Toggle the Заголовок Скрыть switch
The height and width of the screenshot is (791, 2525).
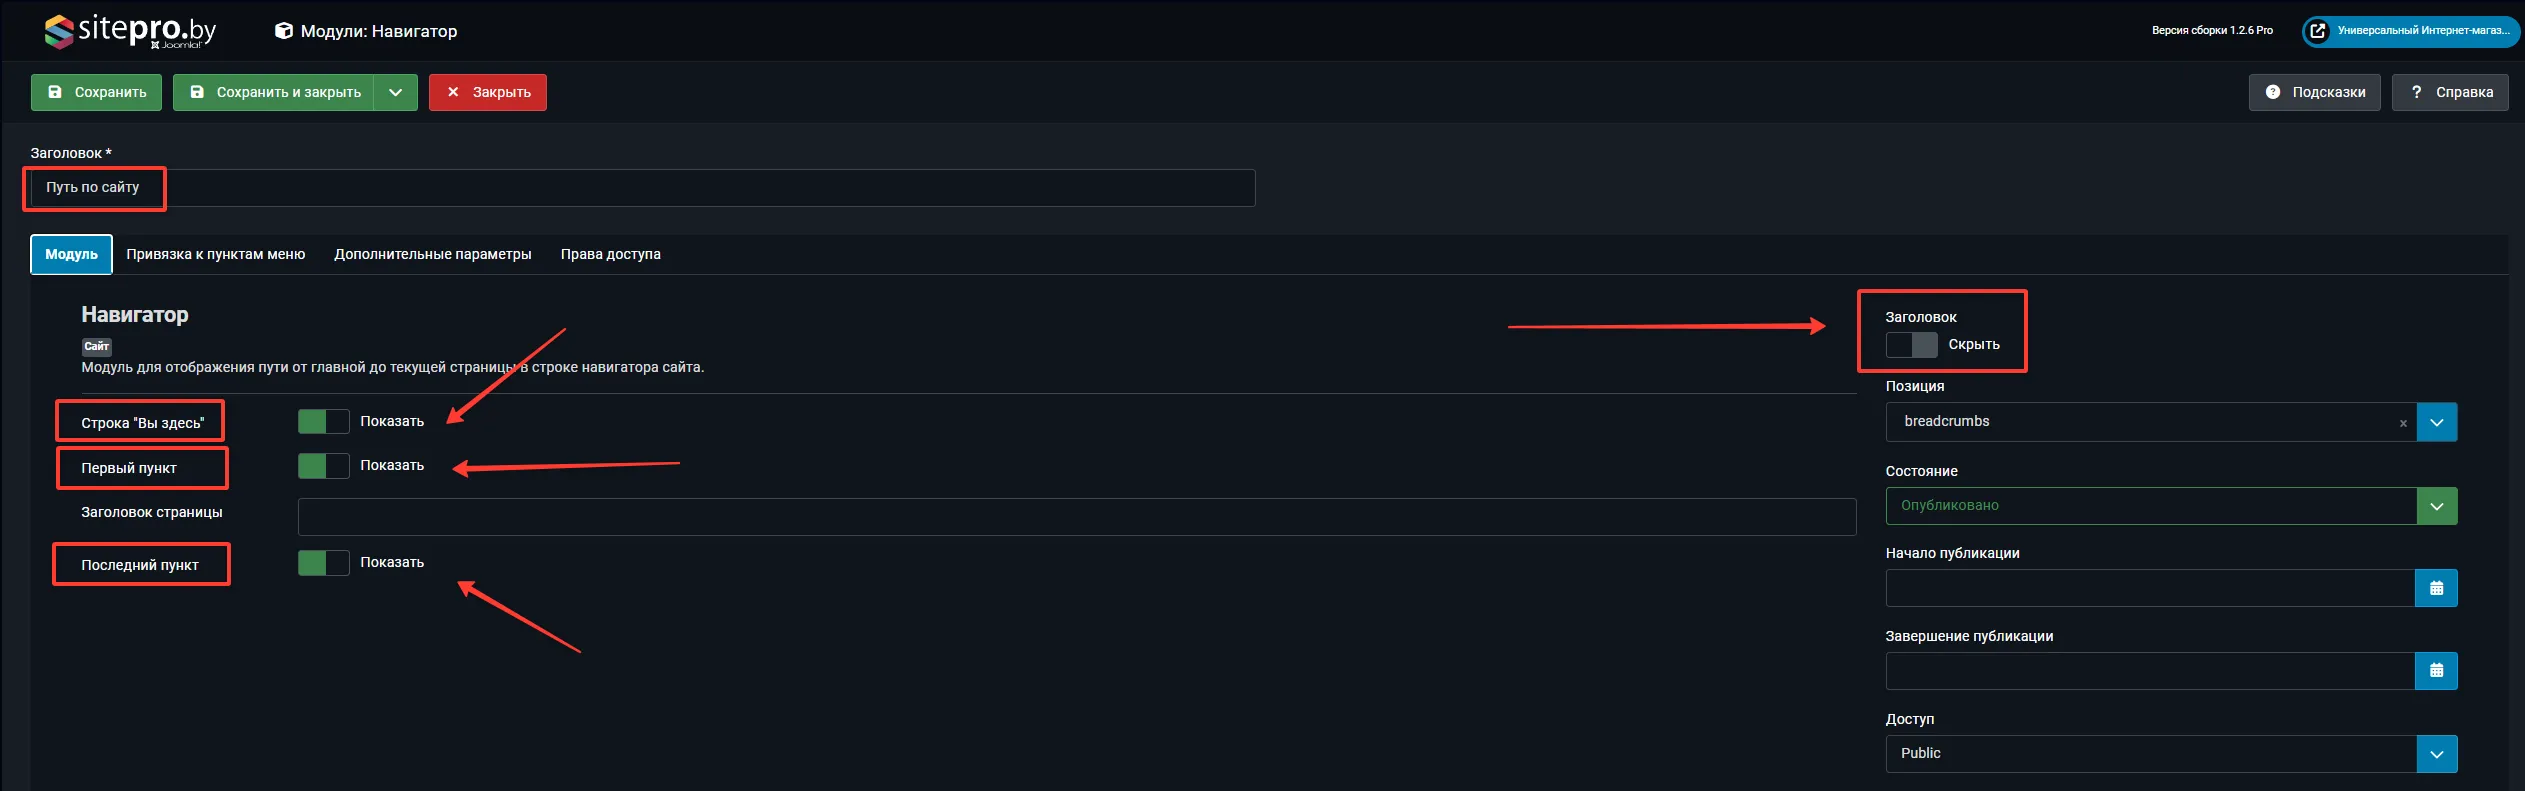[x=1911, y=344]
